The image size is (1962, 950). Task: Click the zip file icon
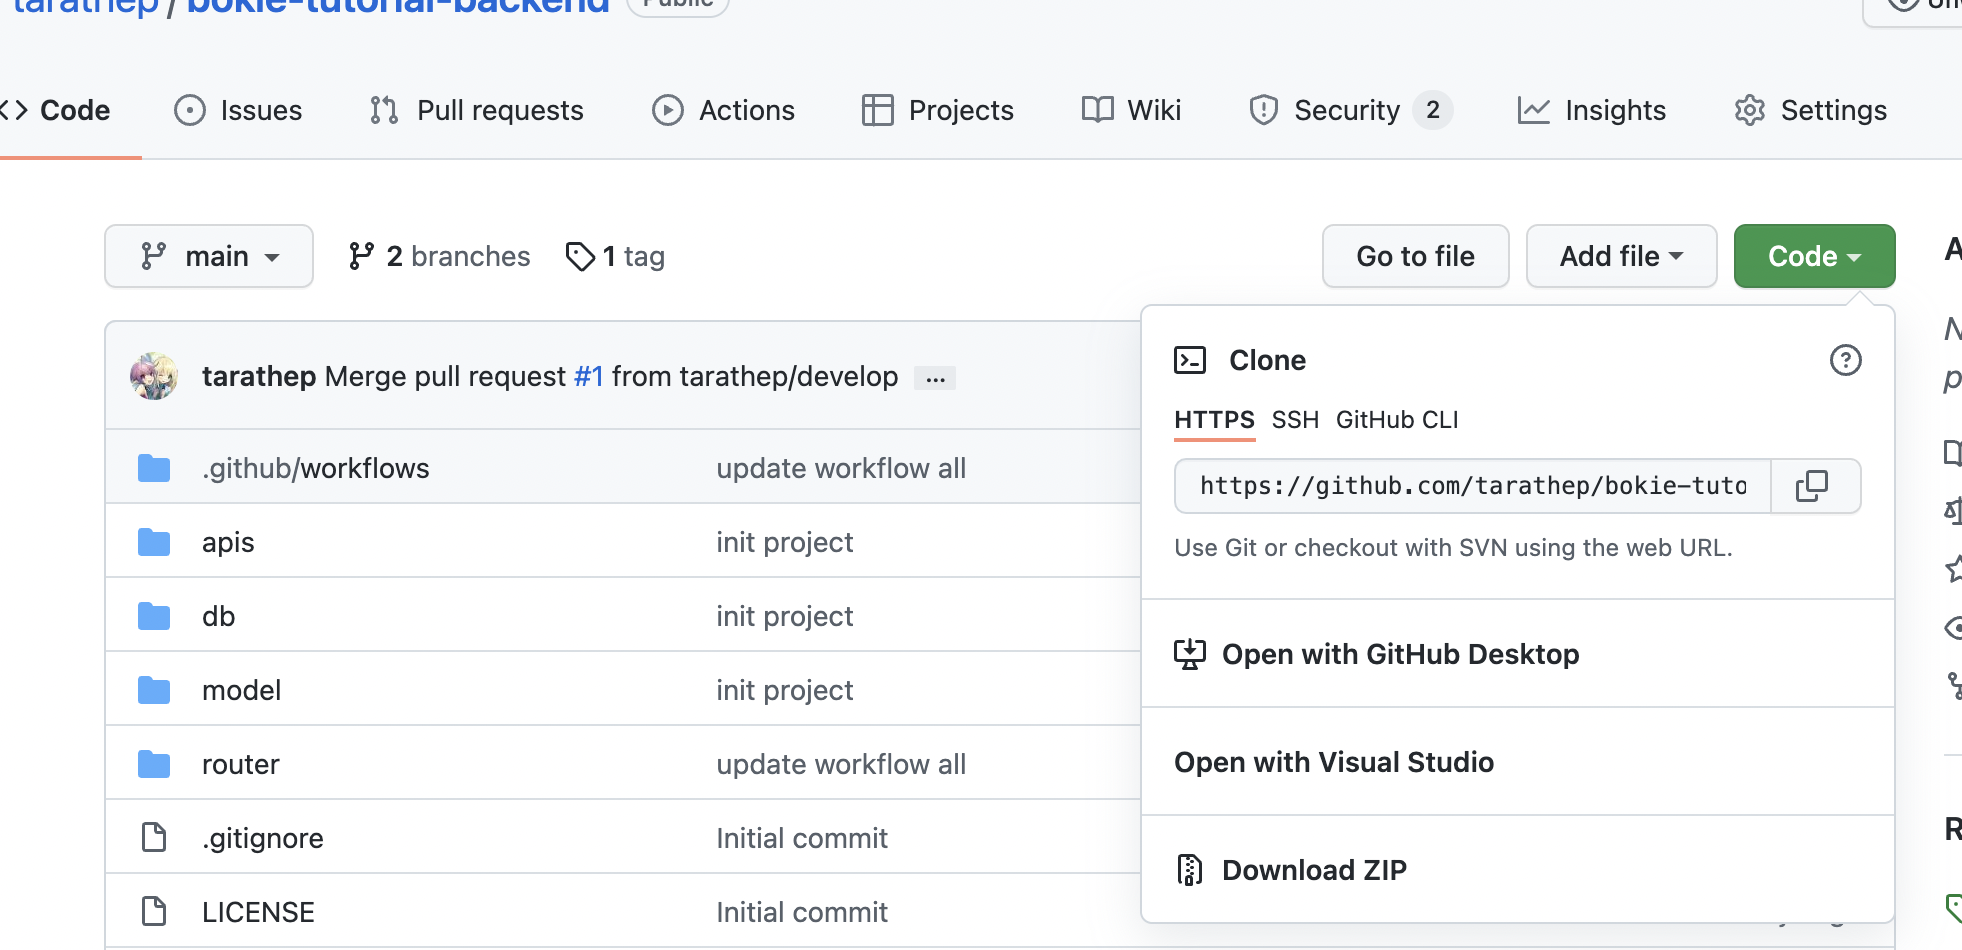1189,870
